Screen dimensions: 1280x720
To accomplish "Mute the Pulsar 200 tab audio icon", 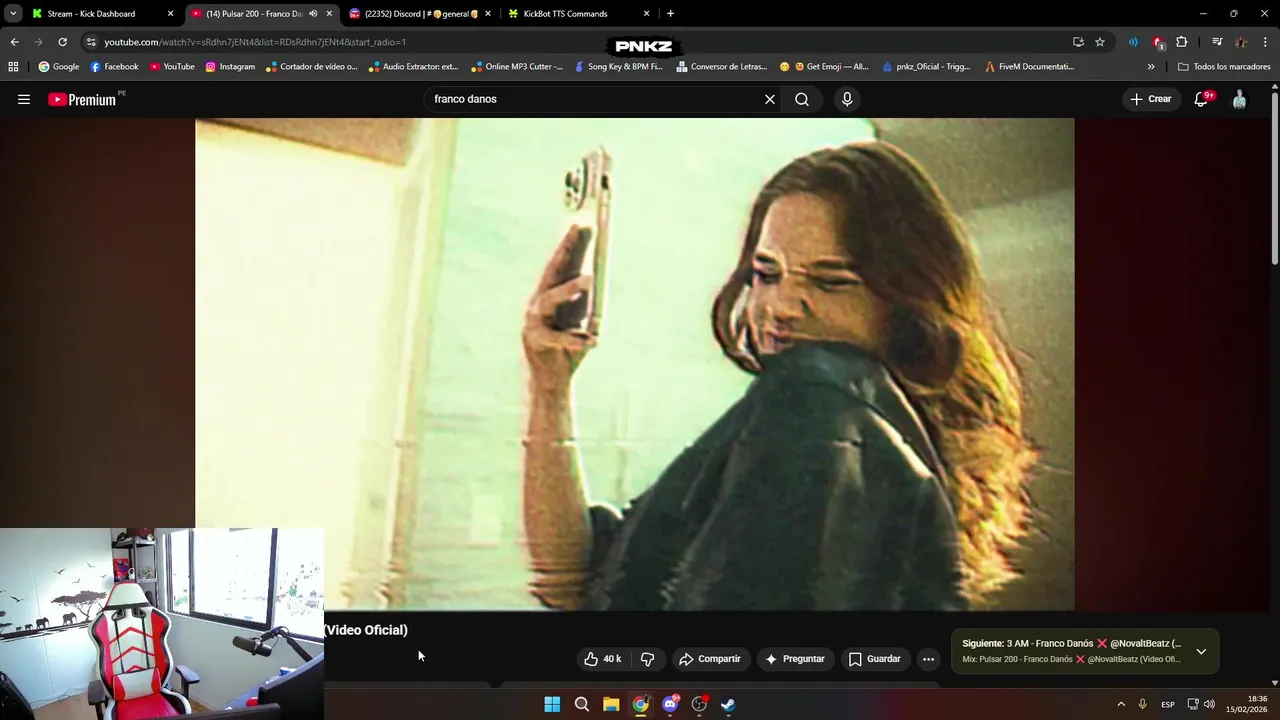I will [313, 14].
